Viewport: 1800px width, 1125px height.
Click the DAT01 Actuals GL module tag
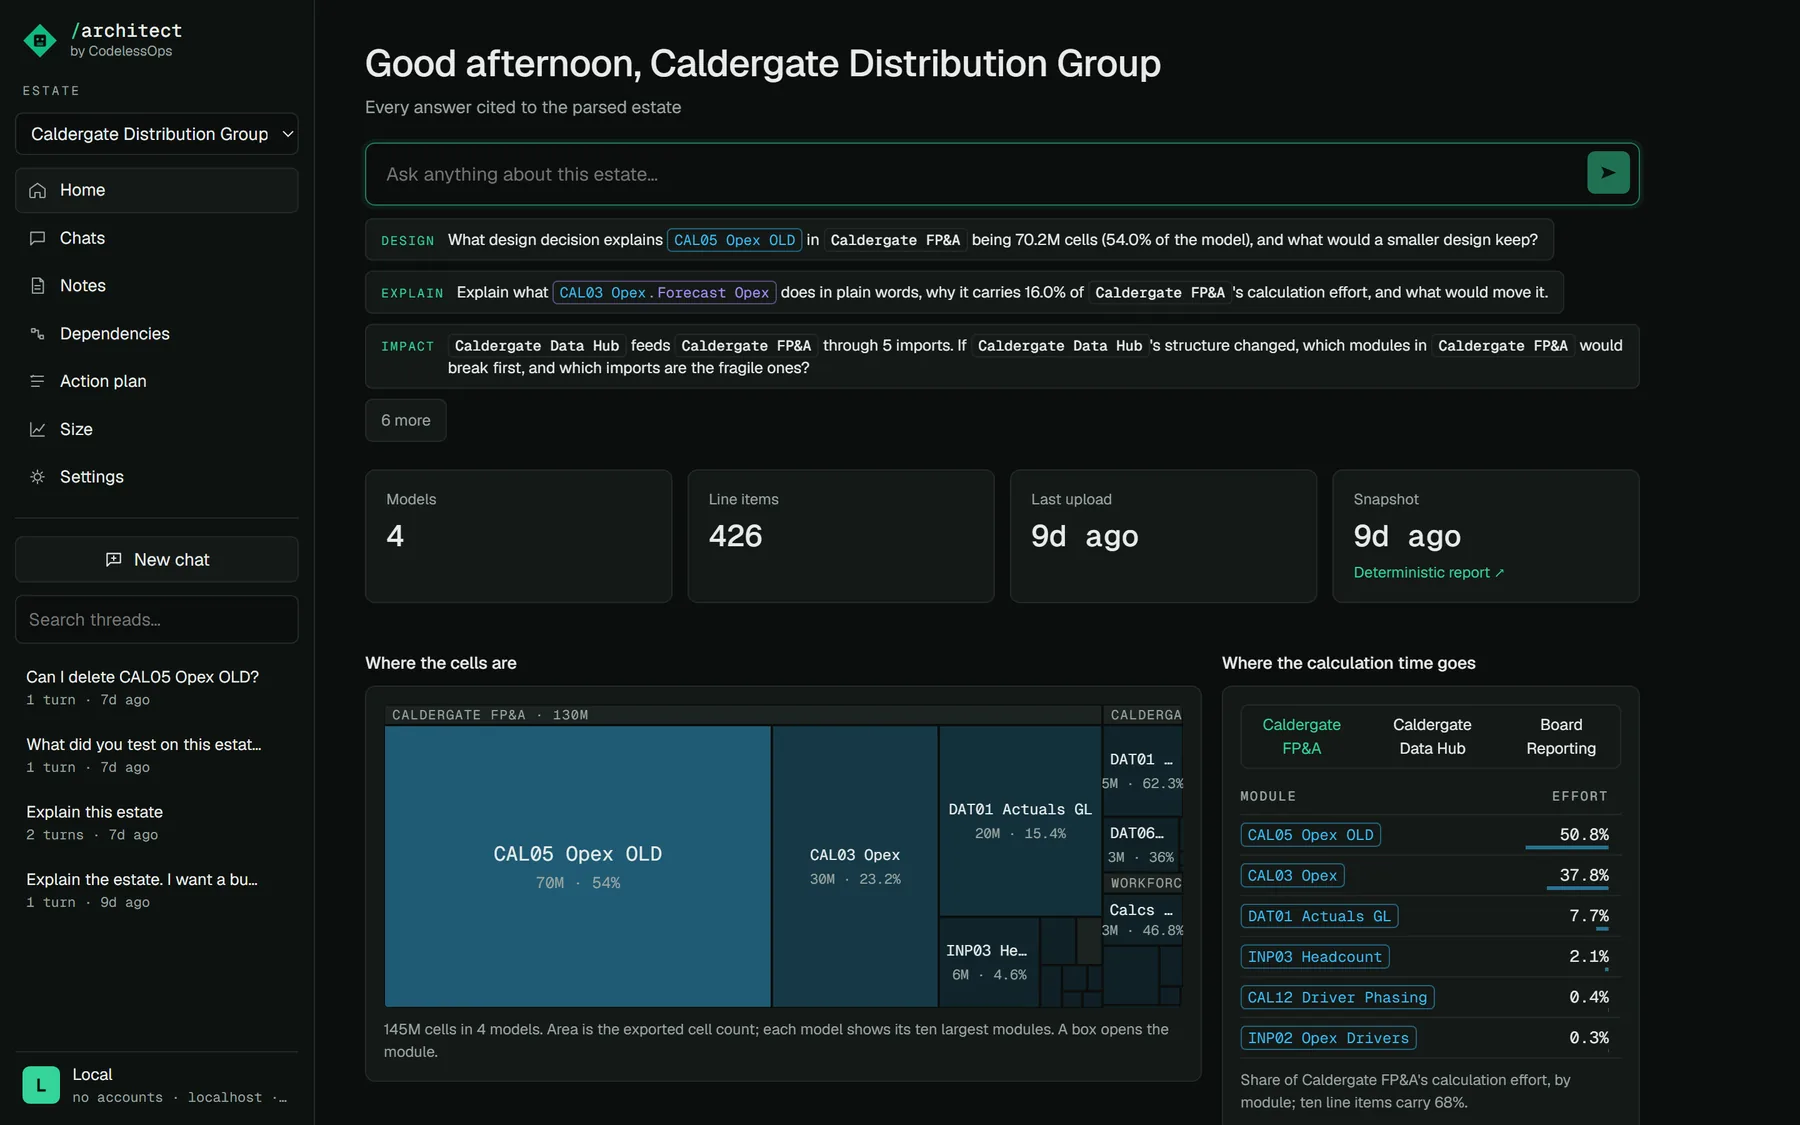[1319, 916]
